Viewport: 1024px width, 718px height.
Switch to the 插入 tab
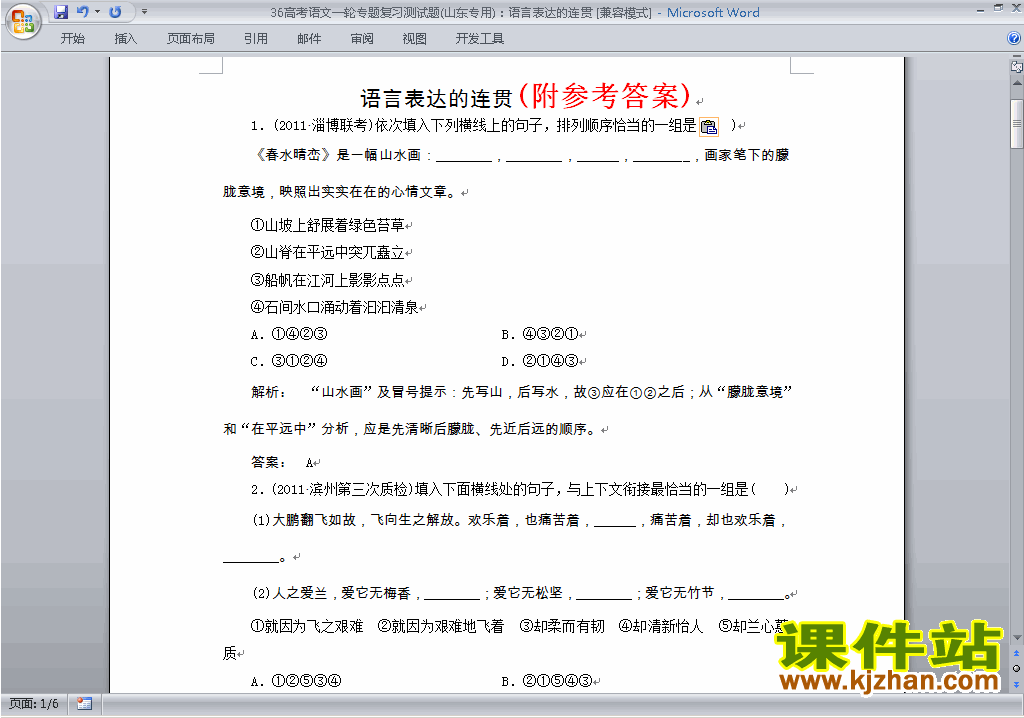[126, 39]
